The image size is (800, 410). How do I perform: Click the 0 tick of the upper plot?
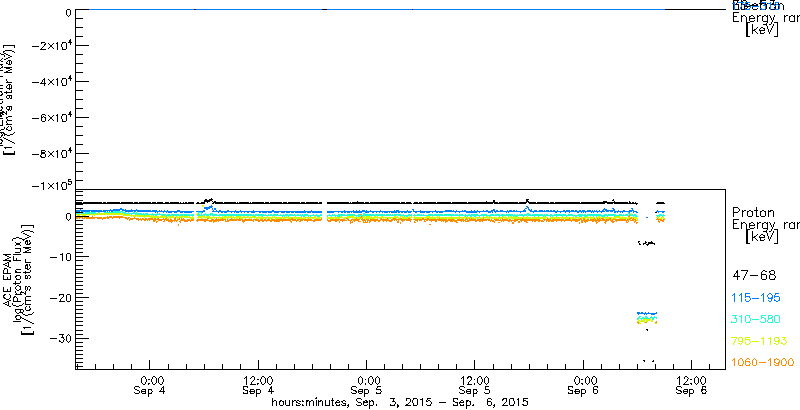[x=67, y=11]
